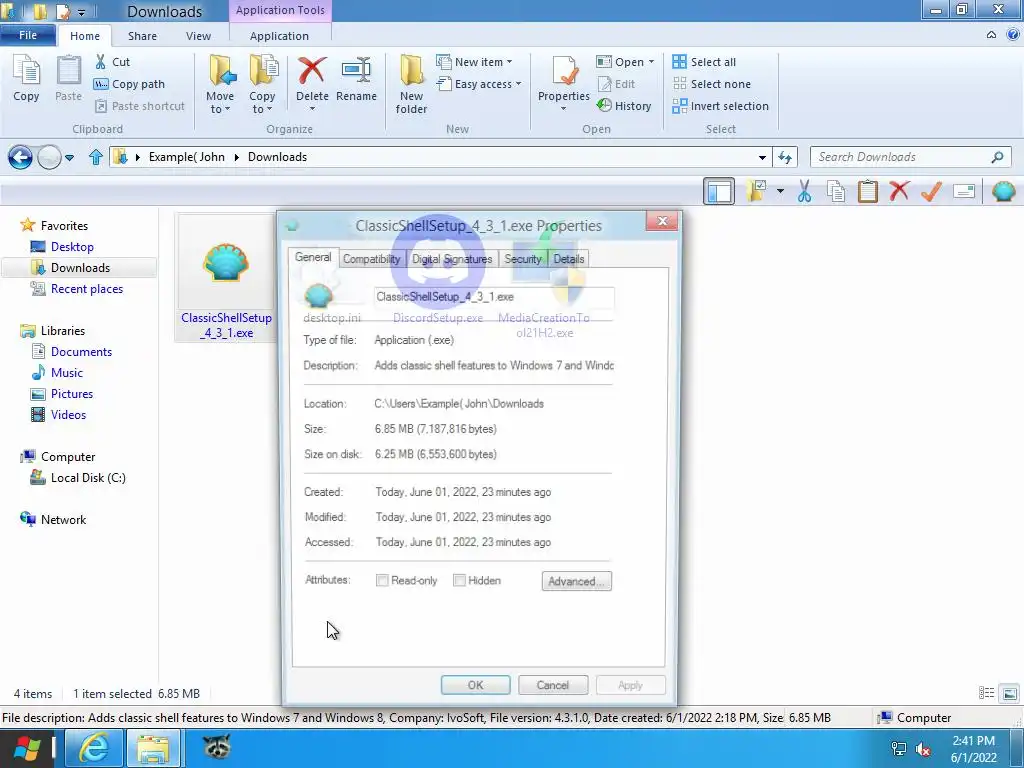The image size is (1024, 768).
Task: Click Select none in the ribbon
Action: tap(712, 84)
